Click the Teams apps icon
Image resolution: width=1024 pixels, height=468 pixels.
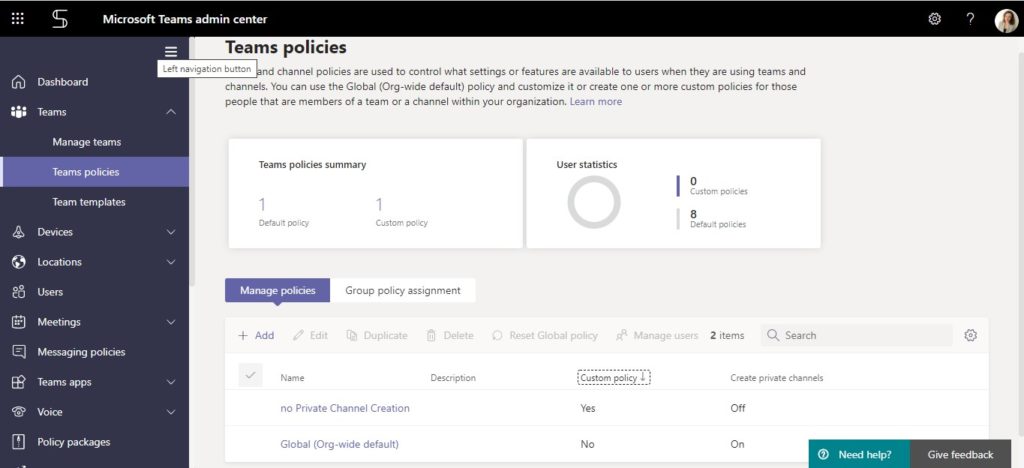[x=19, y=382]
